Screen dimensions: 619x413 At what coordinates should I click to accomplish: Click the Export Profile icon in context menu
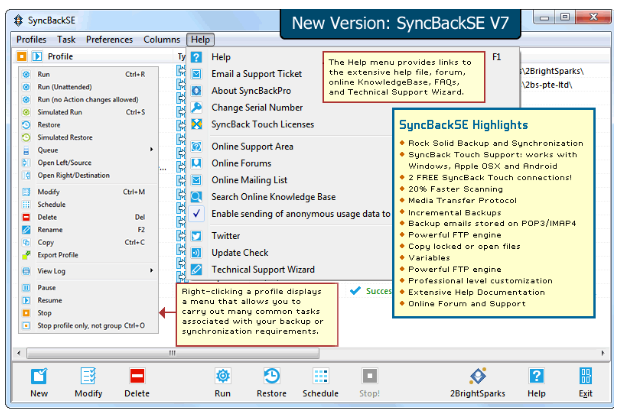pyautogui.click(x=26, y=255)
